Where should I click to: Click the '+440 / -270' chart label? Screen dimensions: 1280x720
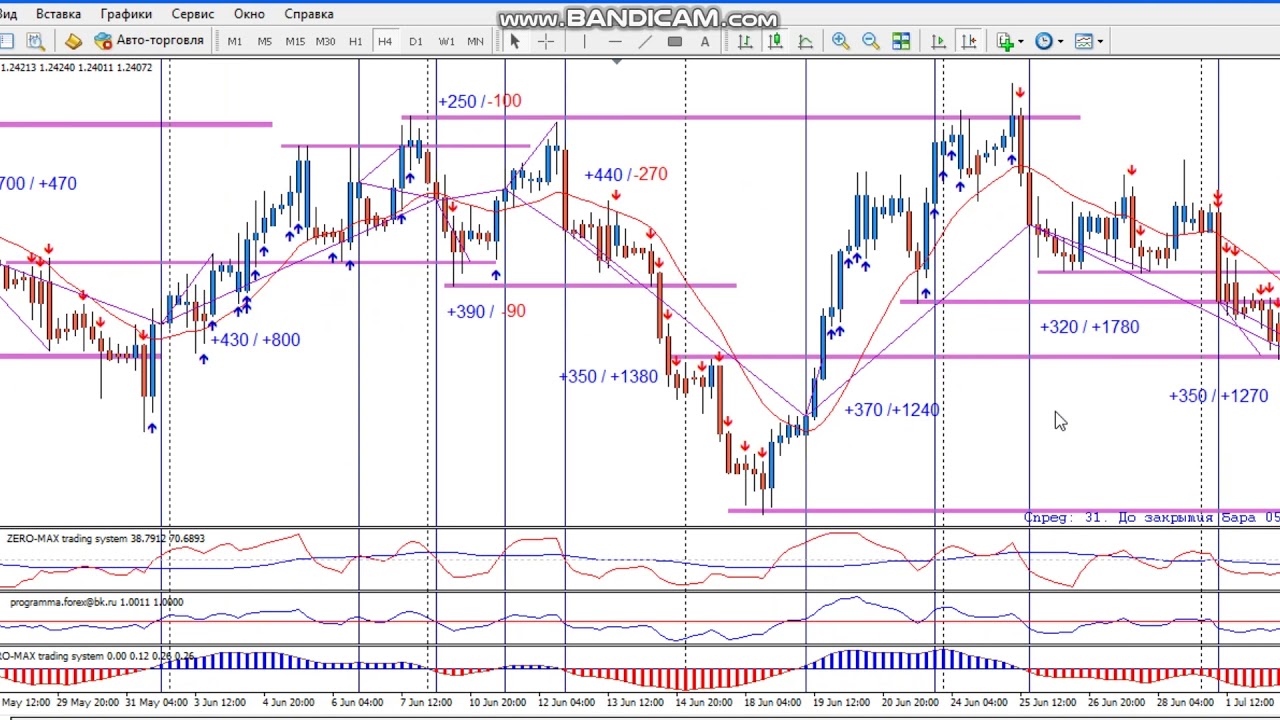coord(625,174)
